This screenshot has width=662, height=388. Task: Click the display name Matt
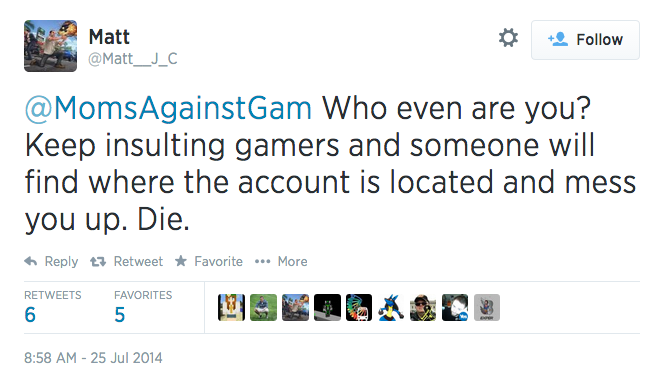[109, 37]
